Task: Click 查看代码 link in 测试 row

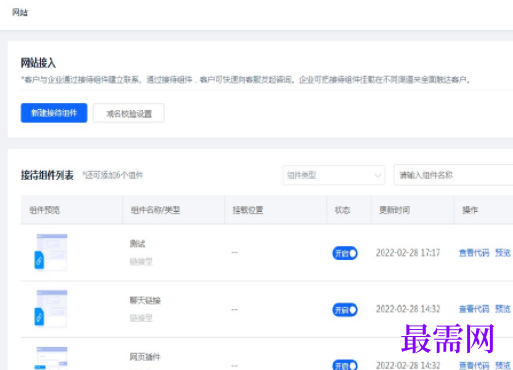Action: click(x=474, y=253)
